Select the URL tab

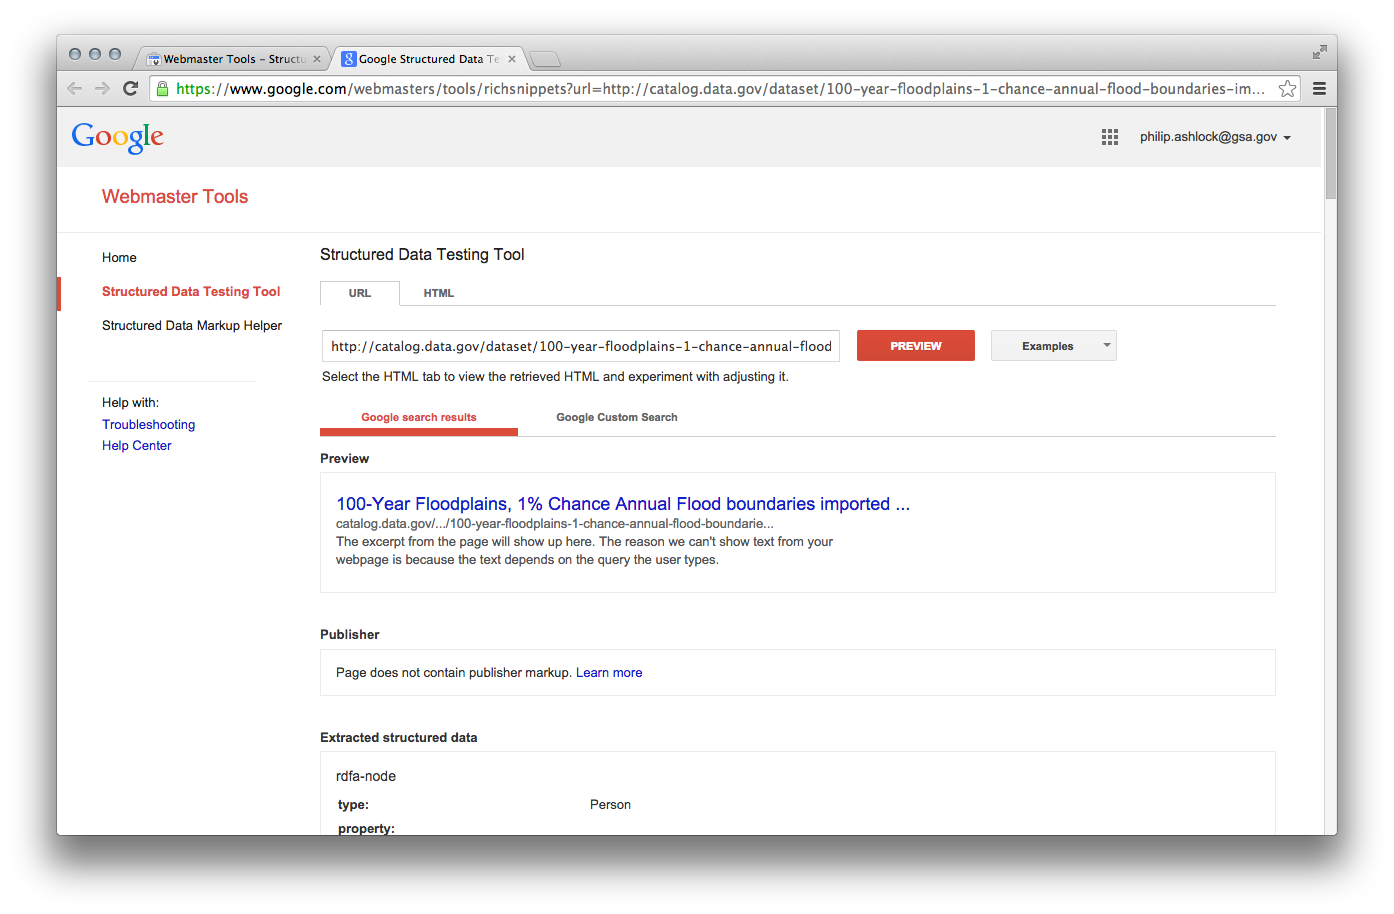[x=360, y=293]
